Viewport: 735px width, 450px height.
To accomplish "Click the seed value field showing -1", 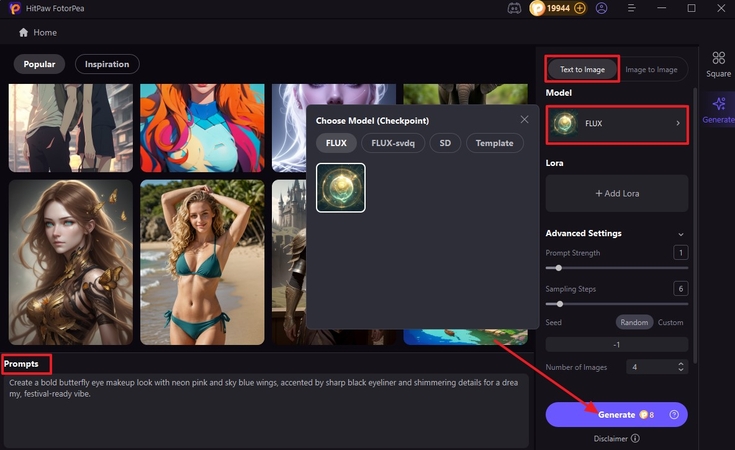I will [x=617, y=345].
